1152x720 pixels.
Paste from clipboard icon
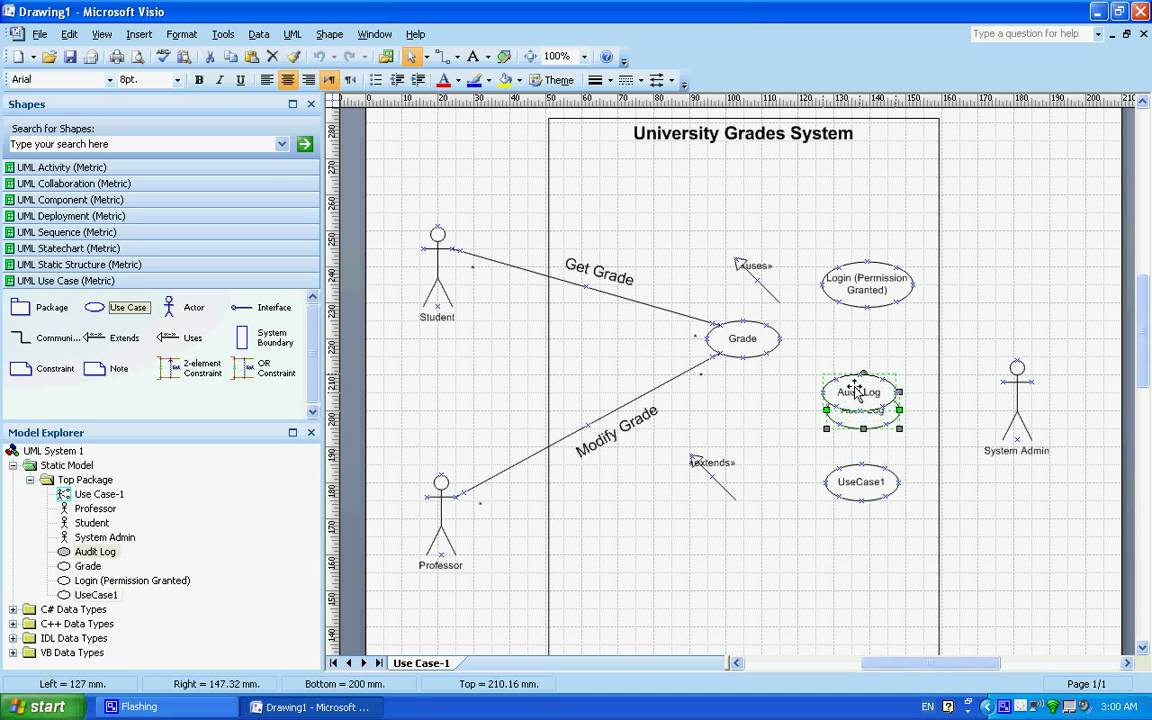(x=251, y=57)
